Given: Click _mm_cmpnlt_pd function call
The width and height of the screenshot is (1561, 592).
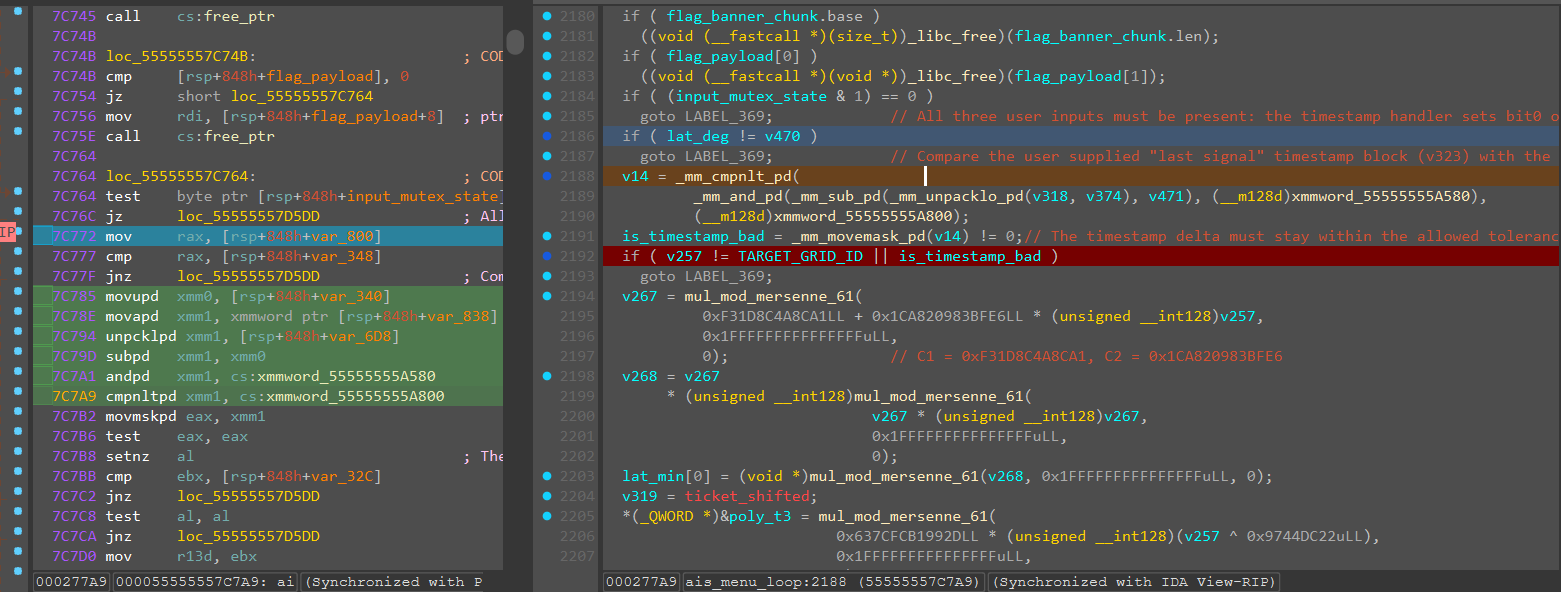Looking at the screenshot, I should coord(732,177).
